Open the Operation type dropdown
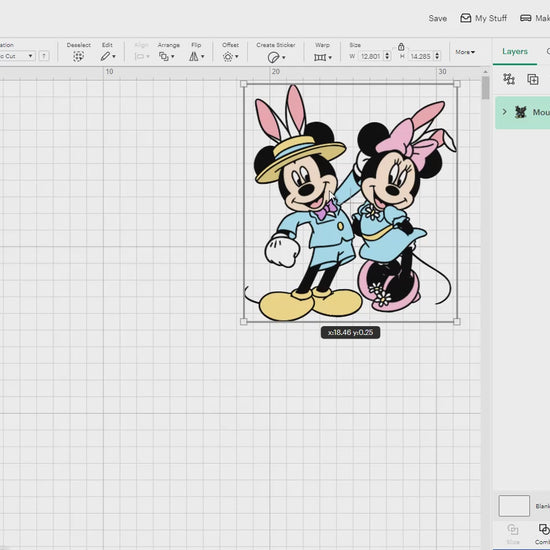Screen dimensions: 550x550 17,56
